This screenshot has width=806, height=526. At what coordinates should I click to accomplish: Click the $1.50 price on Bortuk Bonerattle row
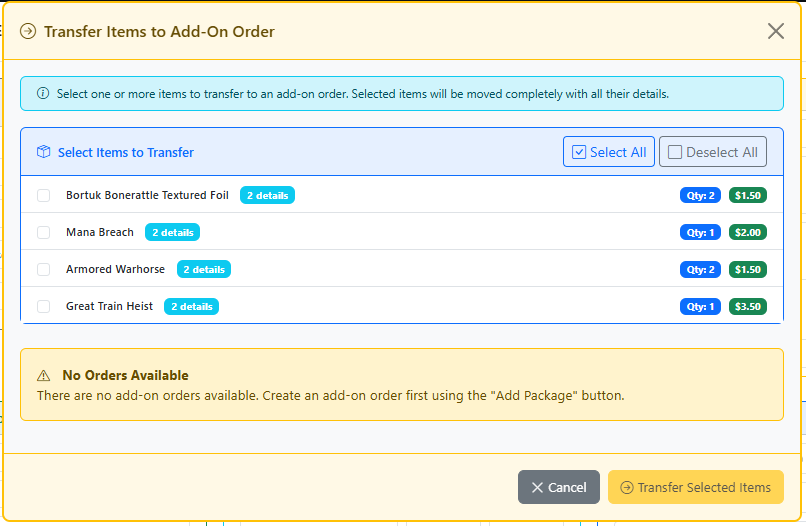pyautogui.click(x=748, y=195)
